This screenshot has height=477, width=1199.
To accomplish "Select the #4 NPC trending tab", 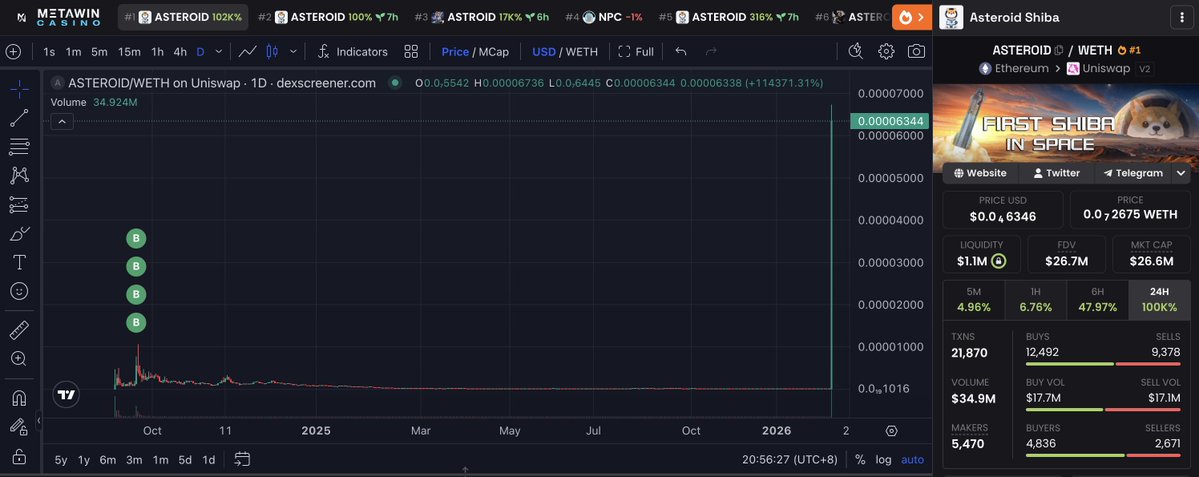I will coord(603,17).
